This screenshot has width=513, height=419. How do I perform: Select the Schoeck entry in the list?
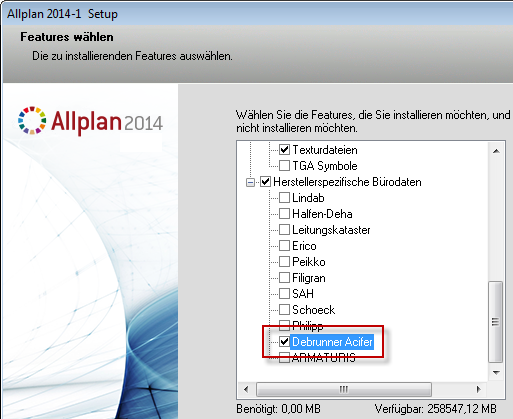click(x=313, y=310)
